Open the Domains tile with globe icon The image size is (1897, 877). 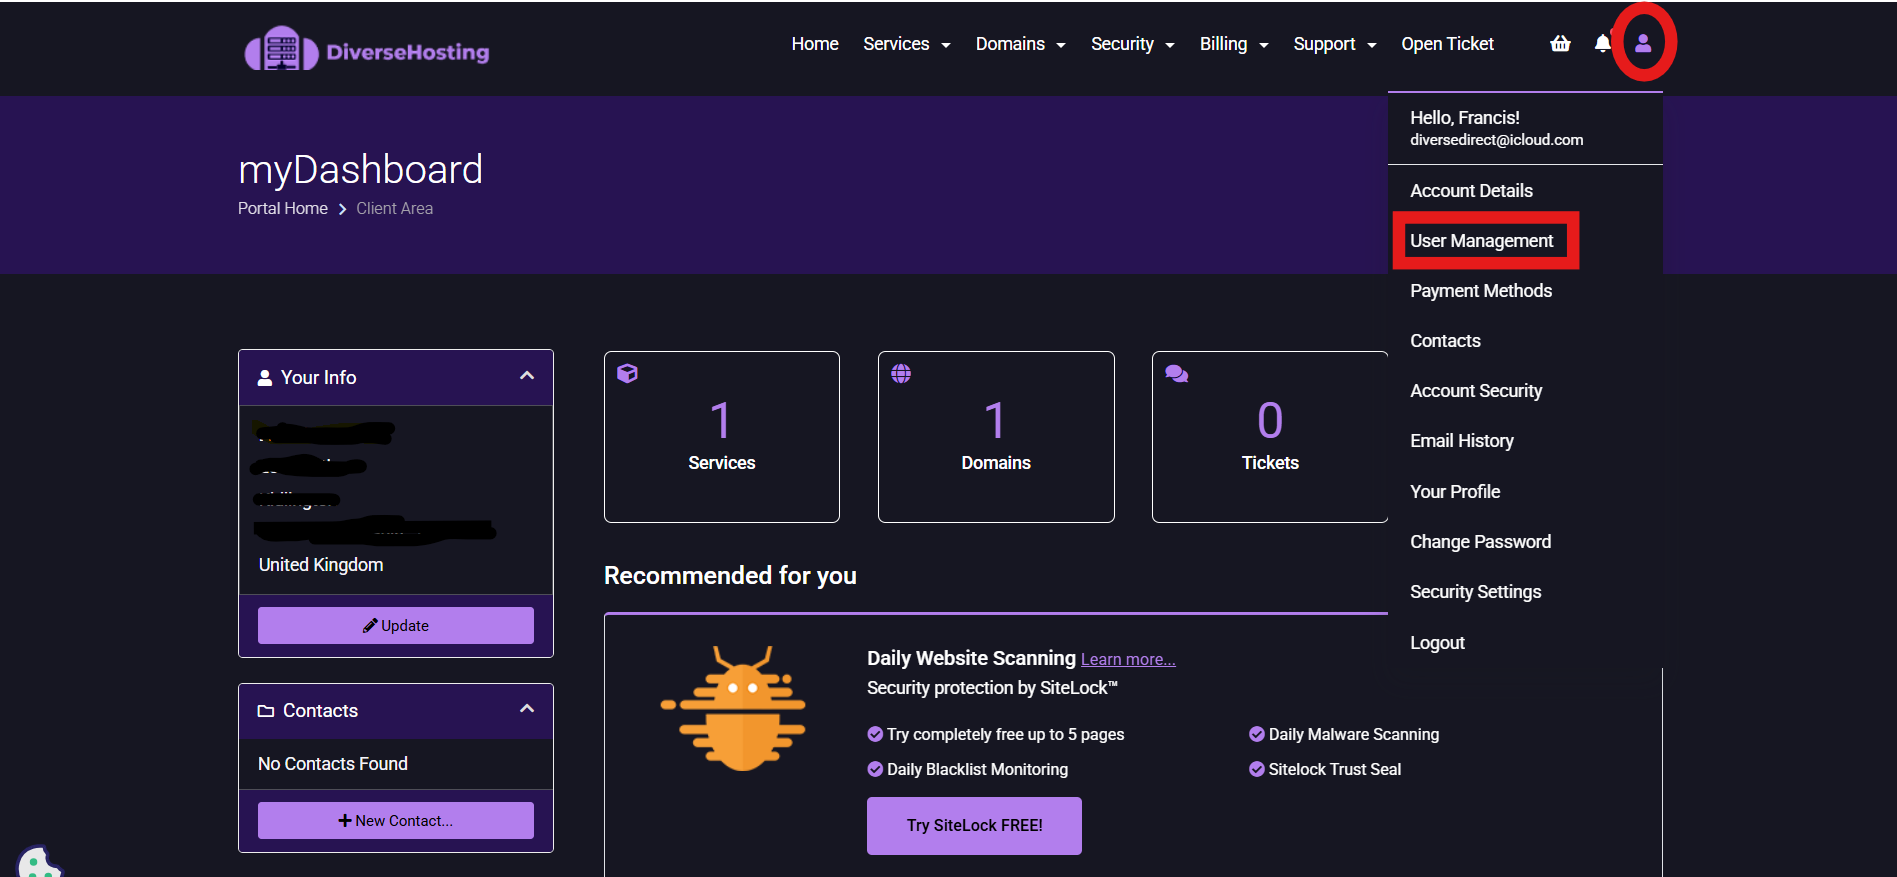click(995, 437)
